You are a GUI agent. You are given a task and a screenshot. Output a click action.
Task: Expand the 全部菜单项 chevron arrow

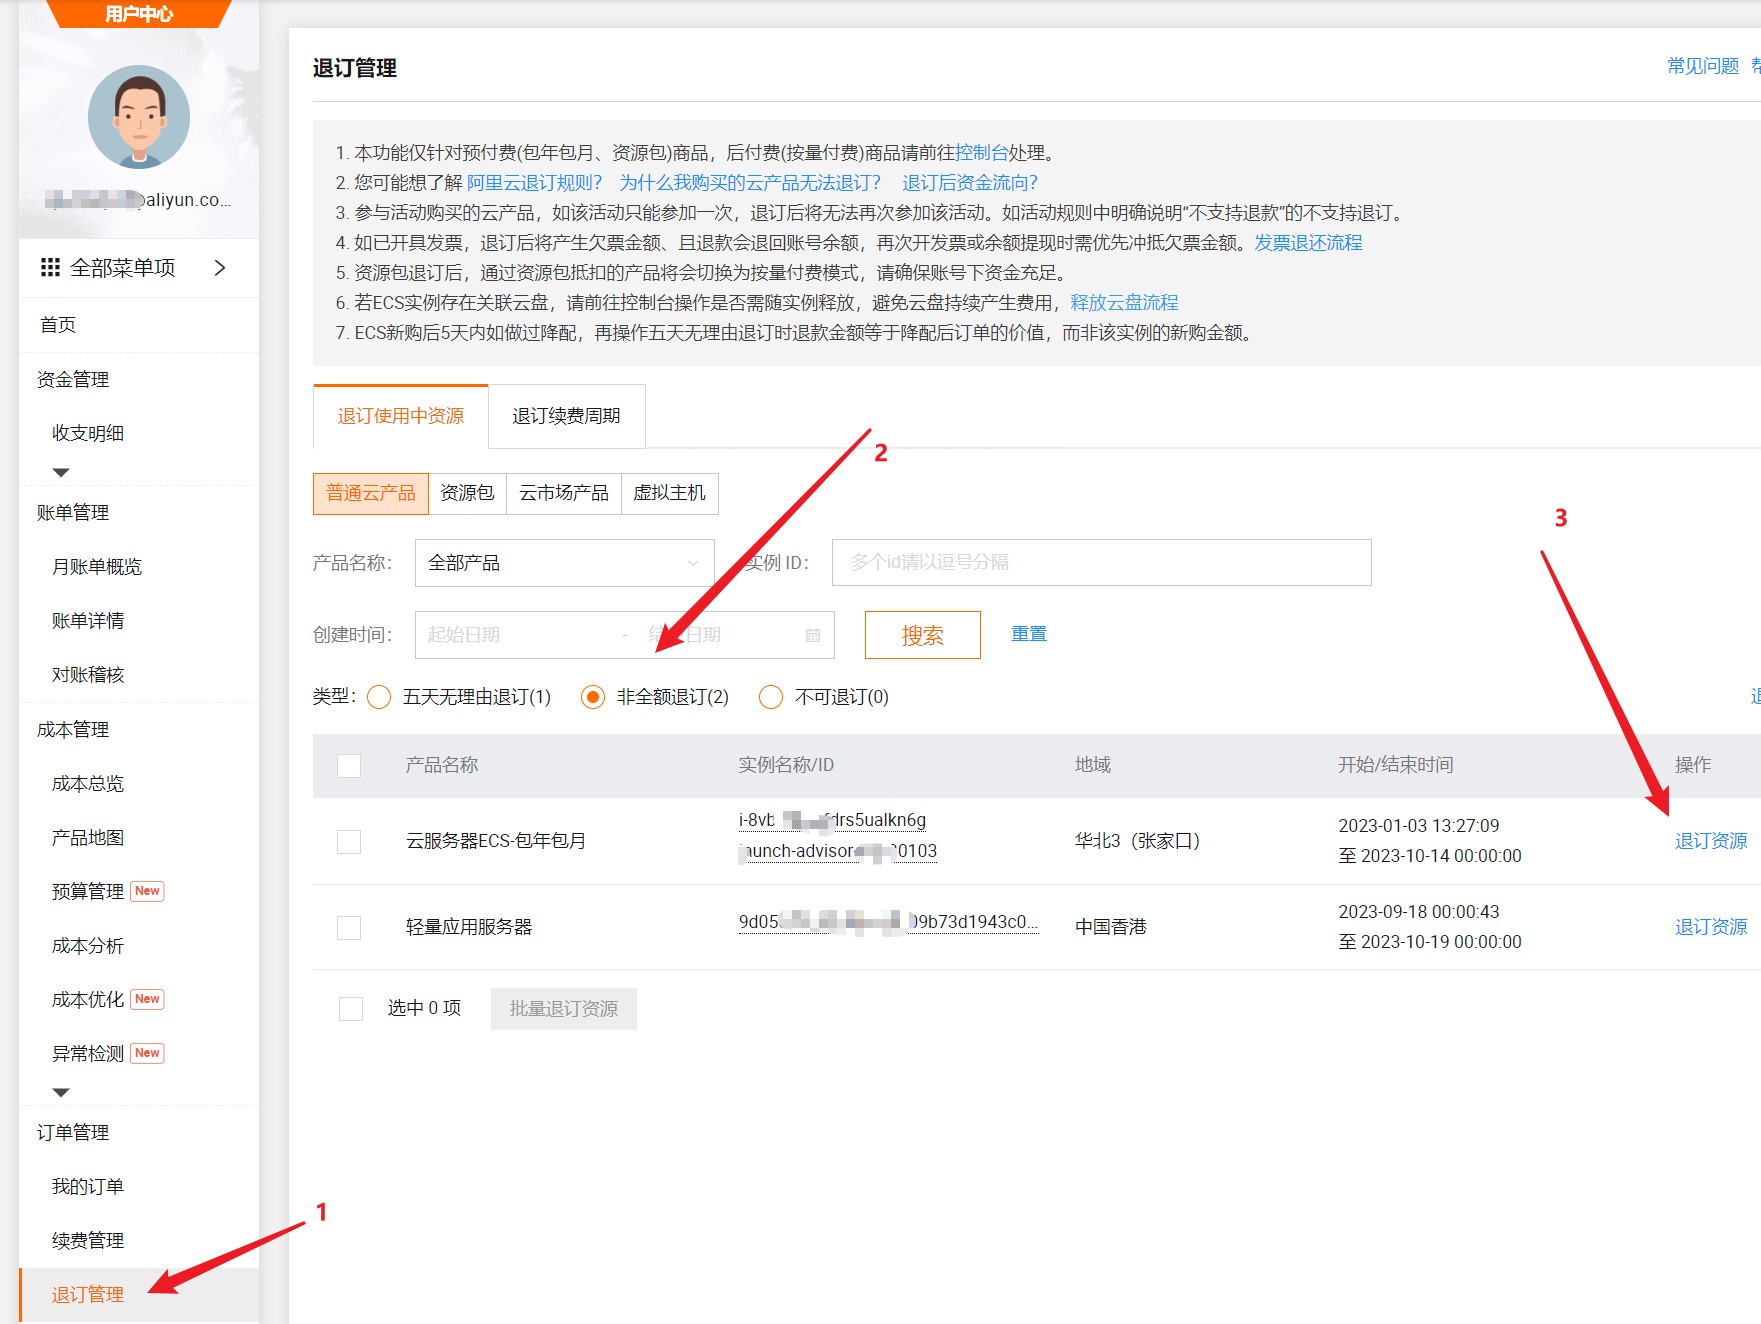point(220,267)
